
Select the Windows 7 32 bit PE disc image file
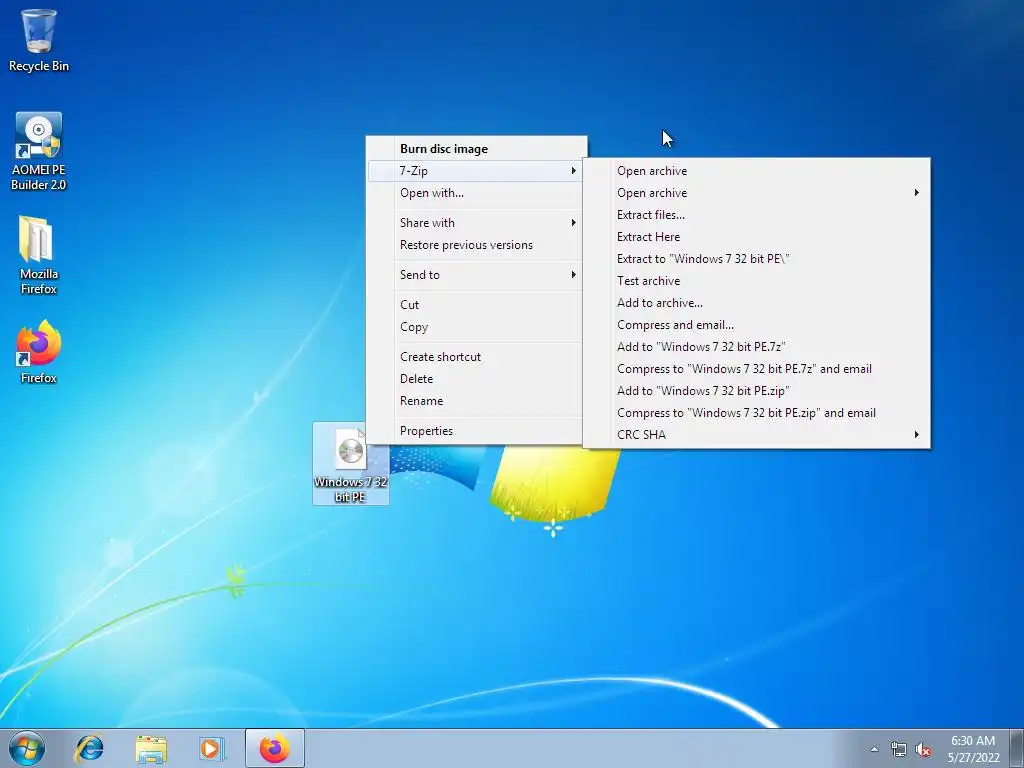pyautogui.click(x=351, y=463)
